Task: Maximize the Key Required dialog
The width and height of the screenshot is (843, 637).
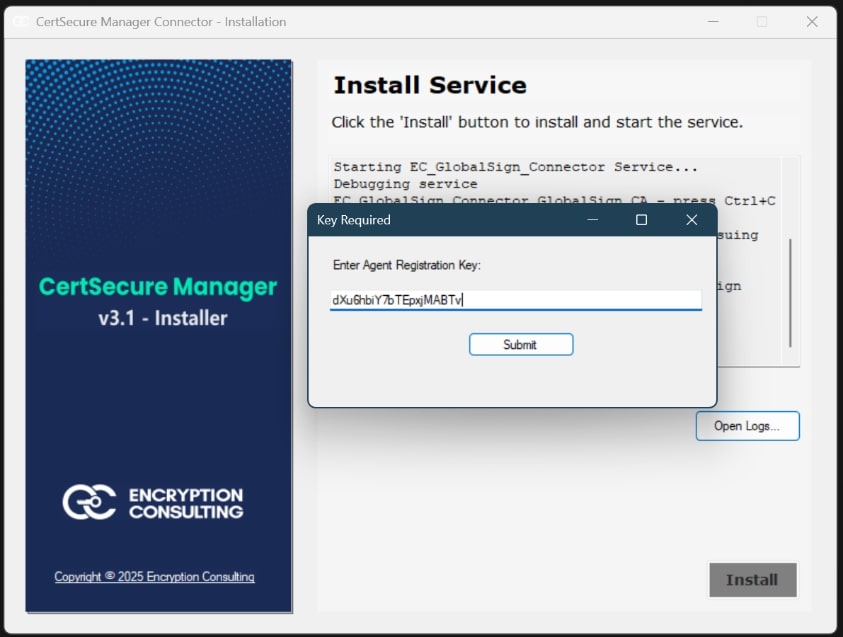Action: coord(641,220)
